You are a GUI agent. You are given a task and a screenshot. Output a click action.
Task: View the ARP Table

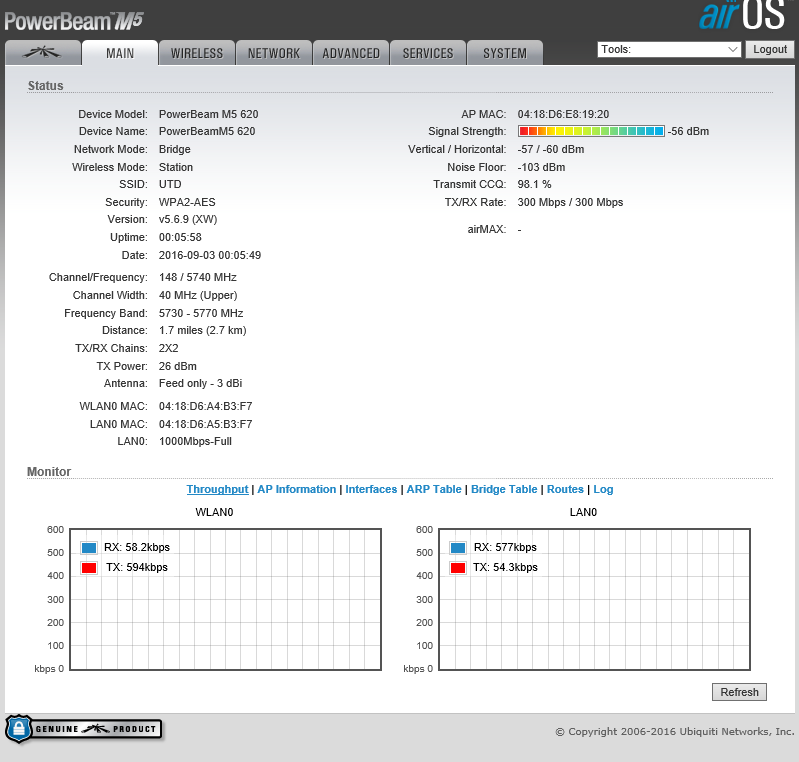[x=434, y=489]
